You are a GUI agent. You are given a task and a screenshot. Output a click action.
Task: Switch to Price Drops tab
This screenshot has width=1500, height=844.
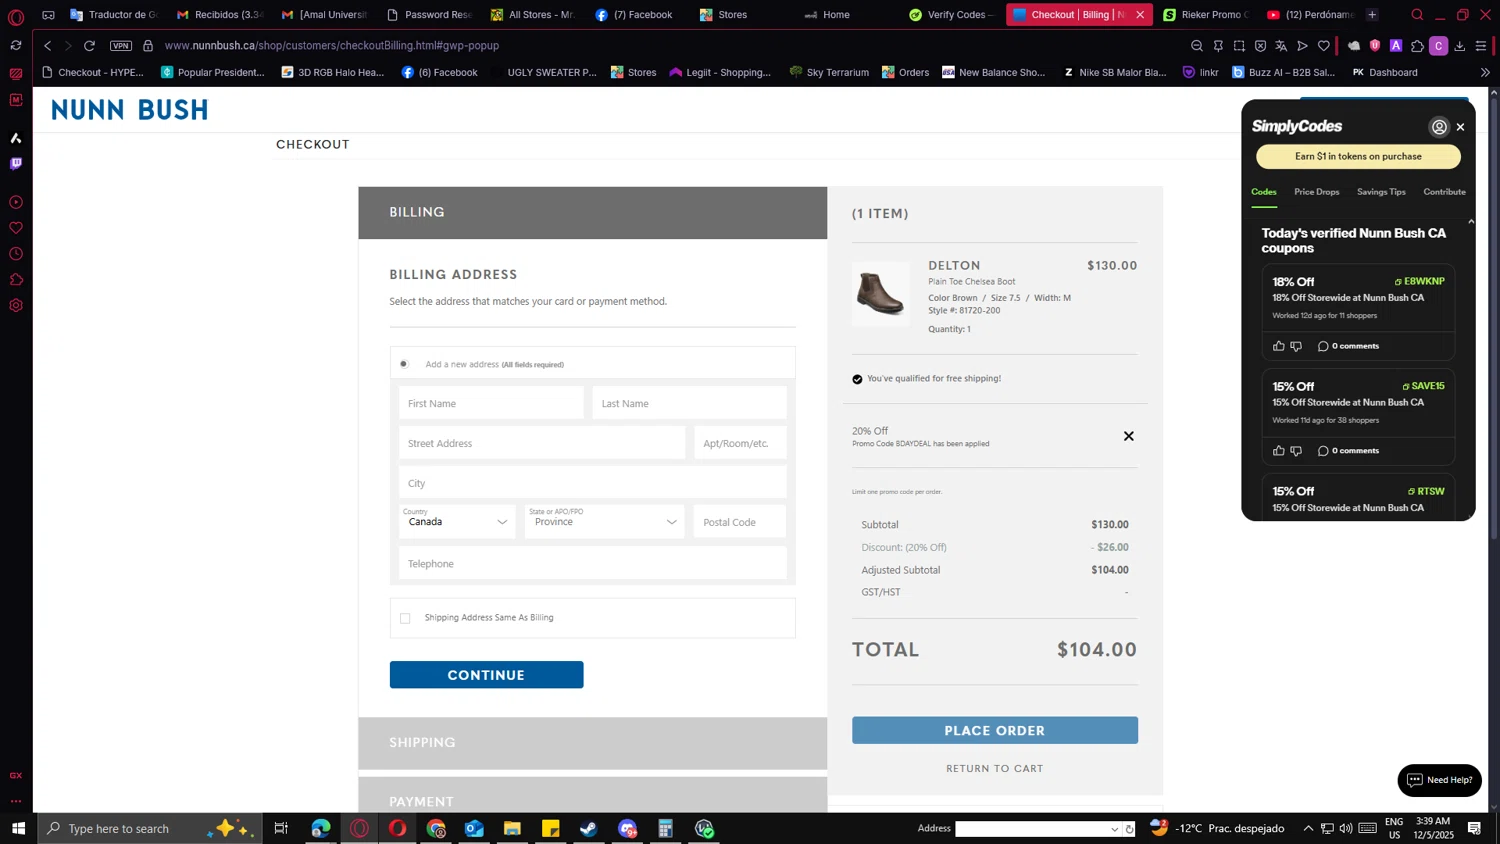tap(1316, 192)
